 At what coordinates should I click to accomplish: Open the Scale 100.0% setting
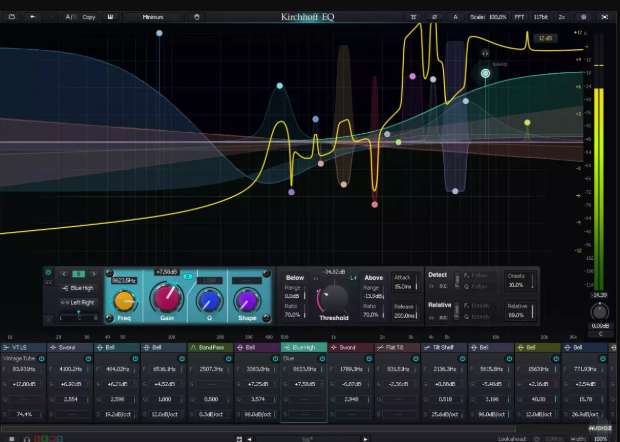[488, 17]
